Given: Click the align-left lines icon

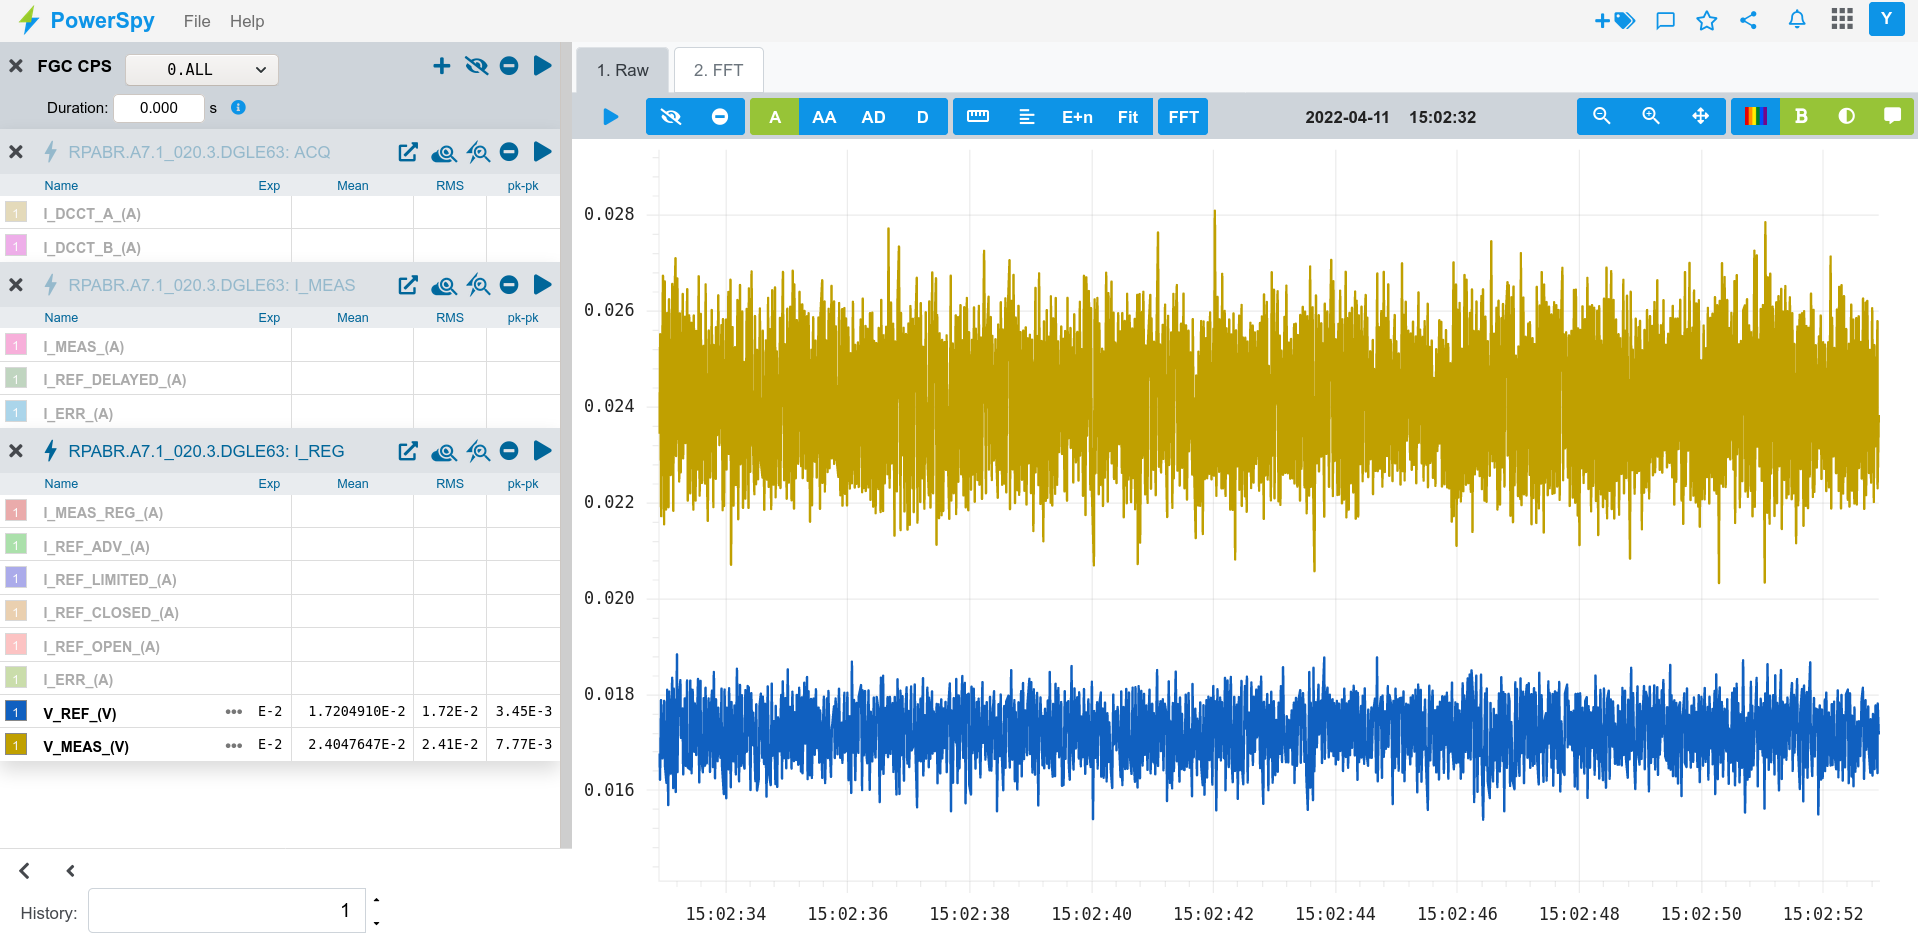Looking at the screenshot, I should pyautogui.click(x=1027, y=117).
